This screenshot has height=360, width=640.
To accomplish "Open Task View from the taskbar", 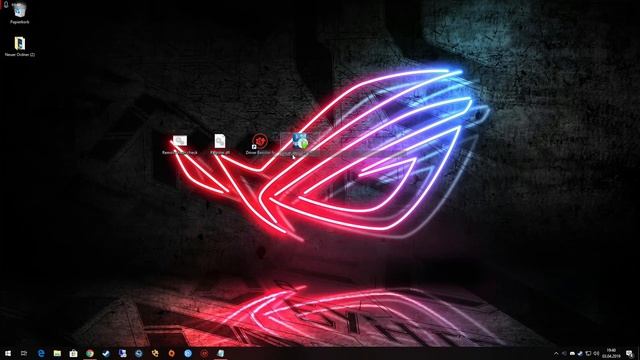I will [x=24, y=353].
